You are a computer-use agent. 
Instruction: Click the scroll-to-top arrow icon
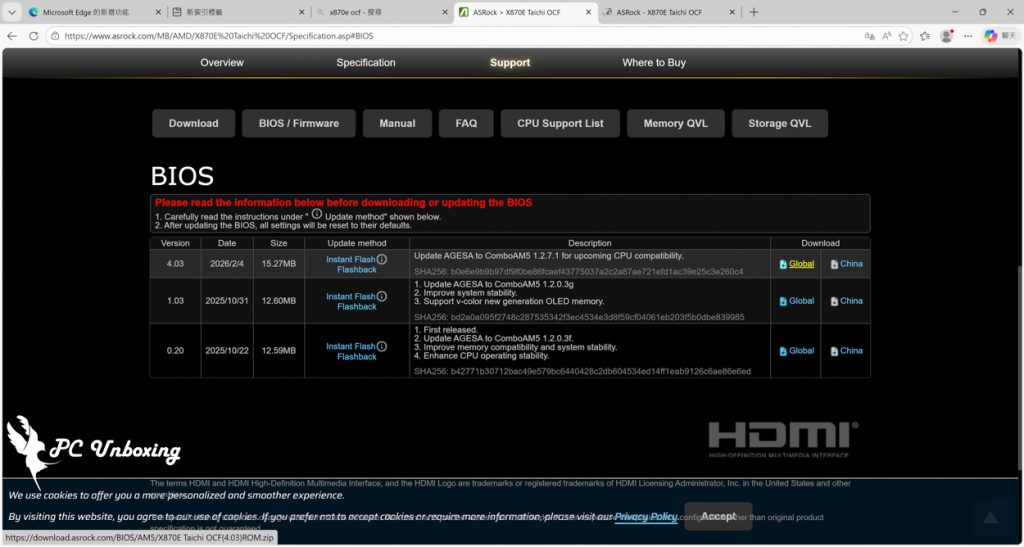[x=991, y=518]
